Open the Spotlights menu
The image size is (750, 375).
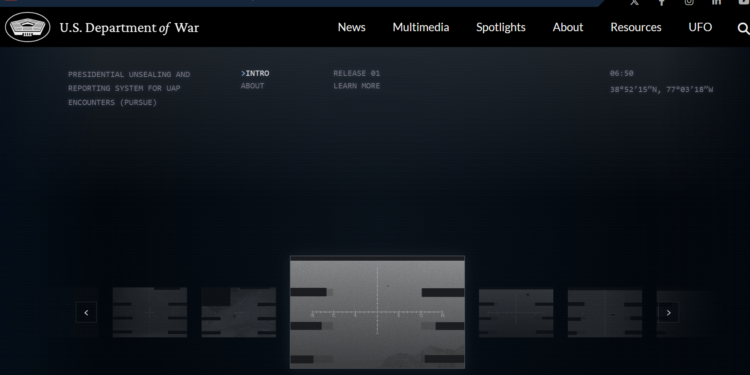pyautogui.click(x=501, y=27)
